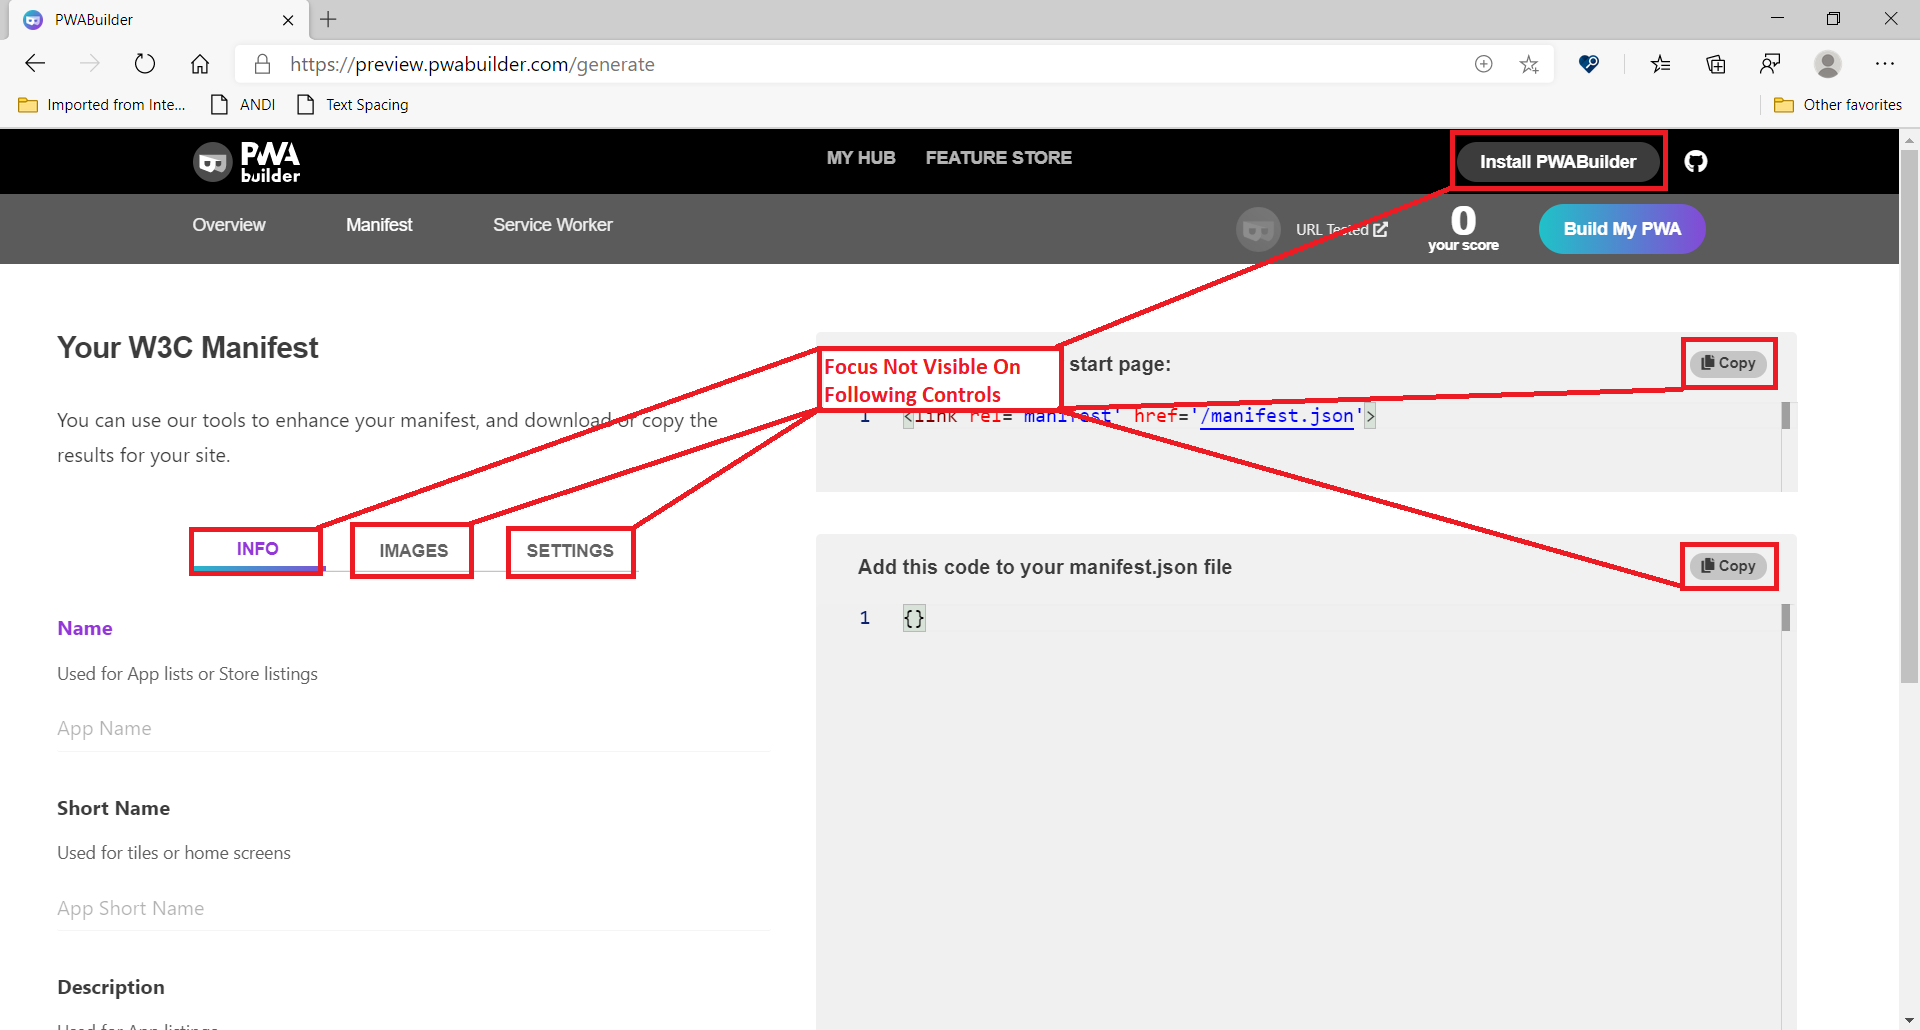This screenshot has height=1030, width=1920.
Task: Click the browser refresh icon
Action: tap(145, 63)
